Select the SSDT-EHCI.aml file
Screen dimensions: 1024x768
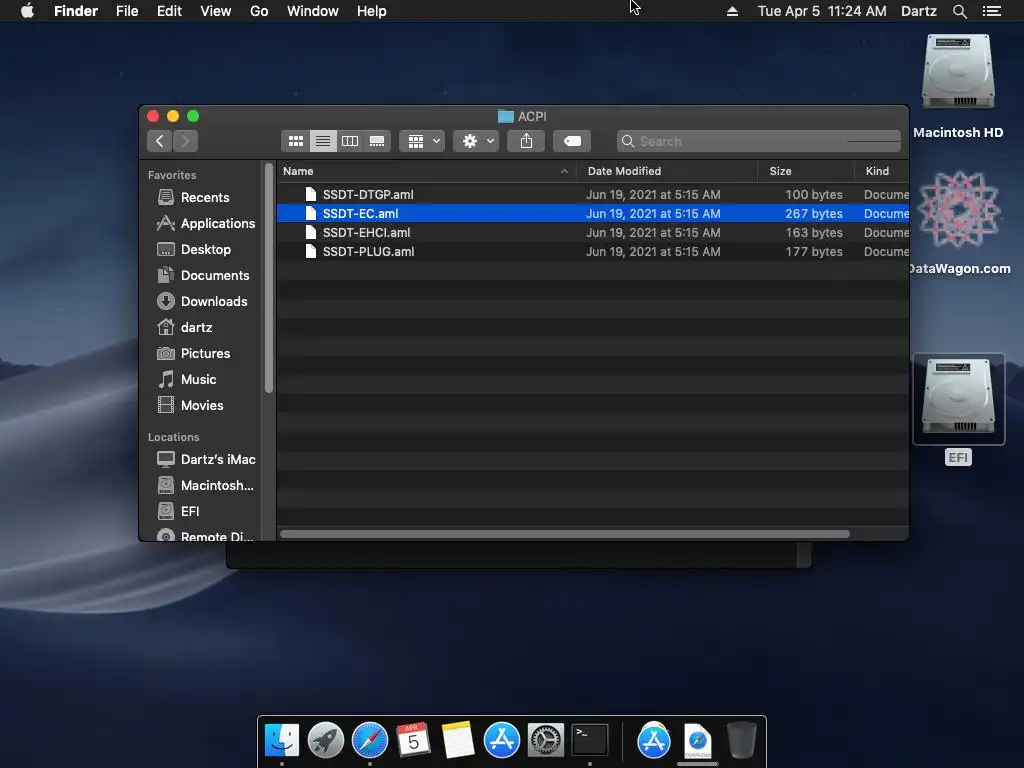coord(592,232)
